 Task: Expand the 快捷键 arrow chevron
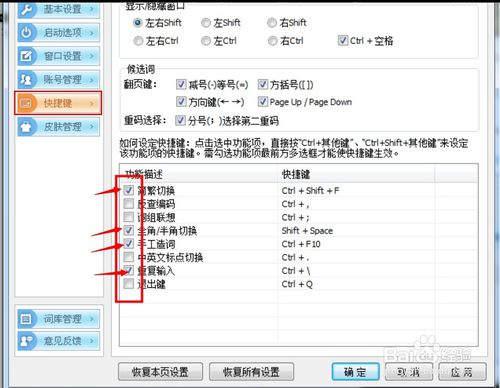[92, 103]
